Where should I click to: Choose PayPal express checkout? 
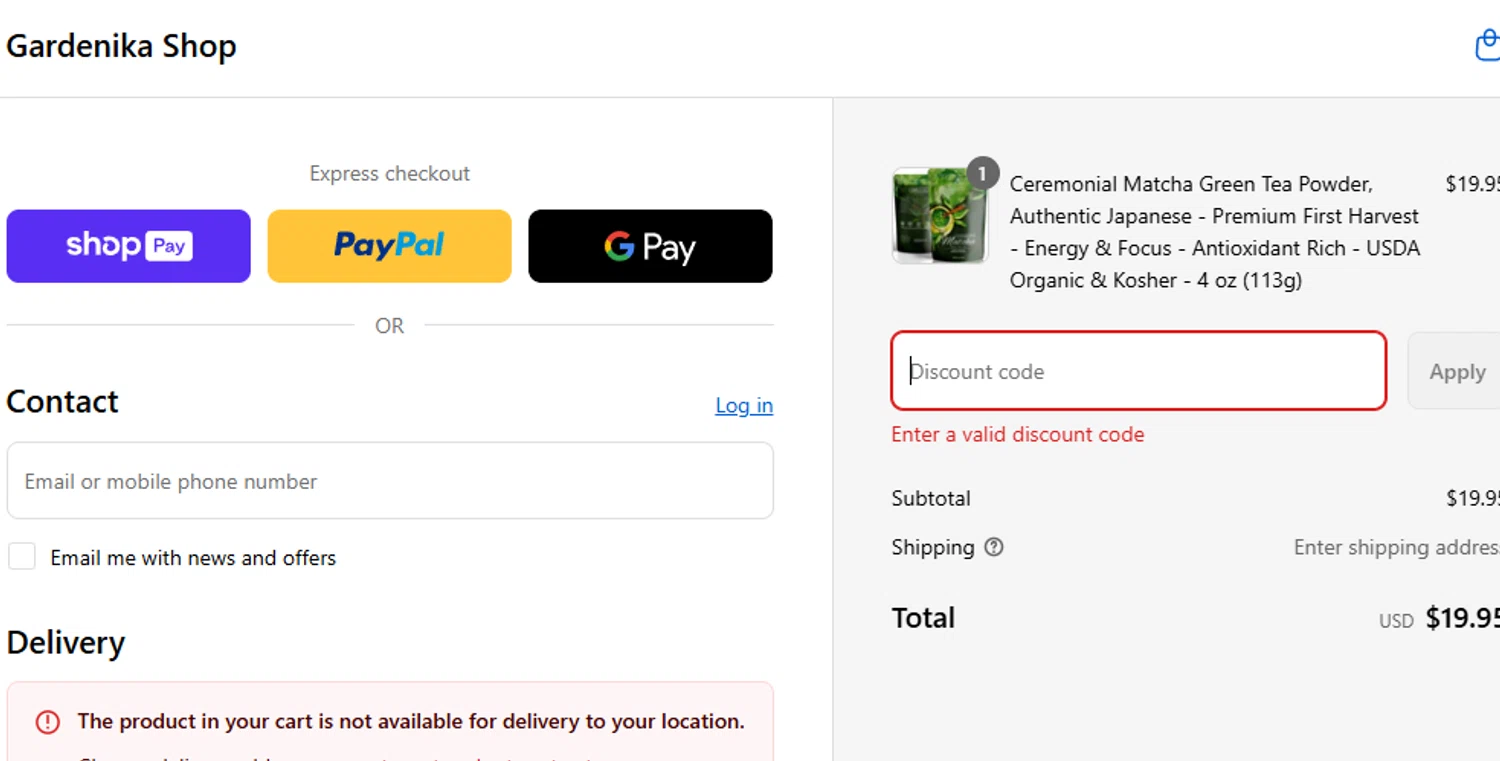pos(389,246)
